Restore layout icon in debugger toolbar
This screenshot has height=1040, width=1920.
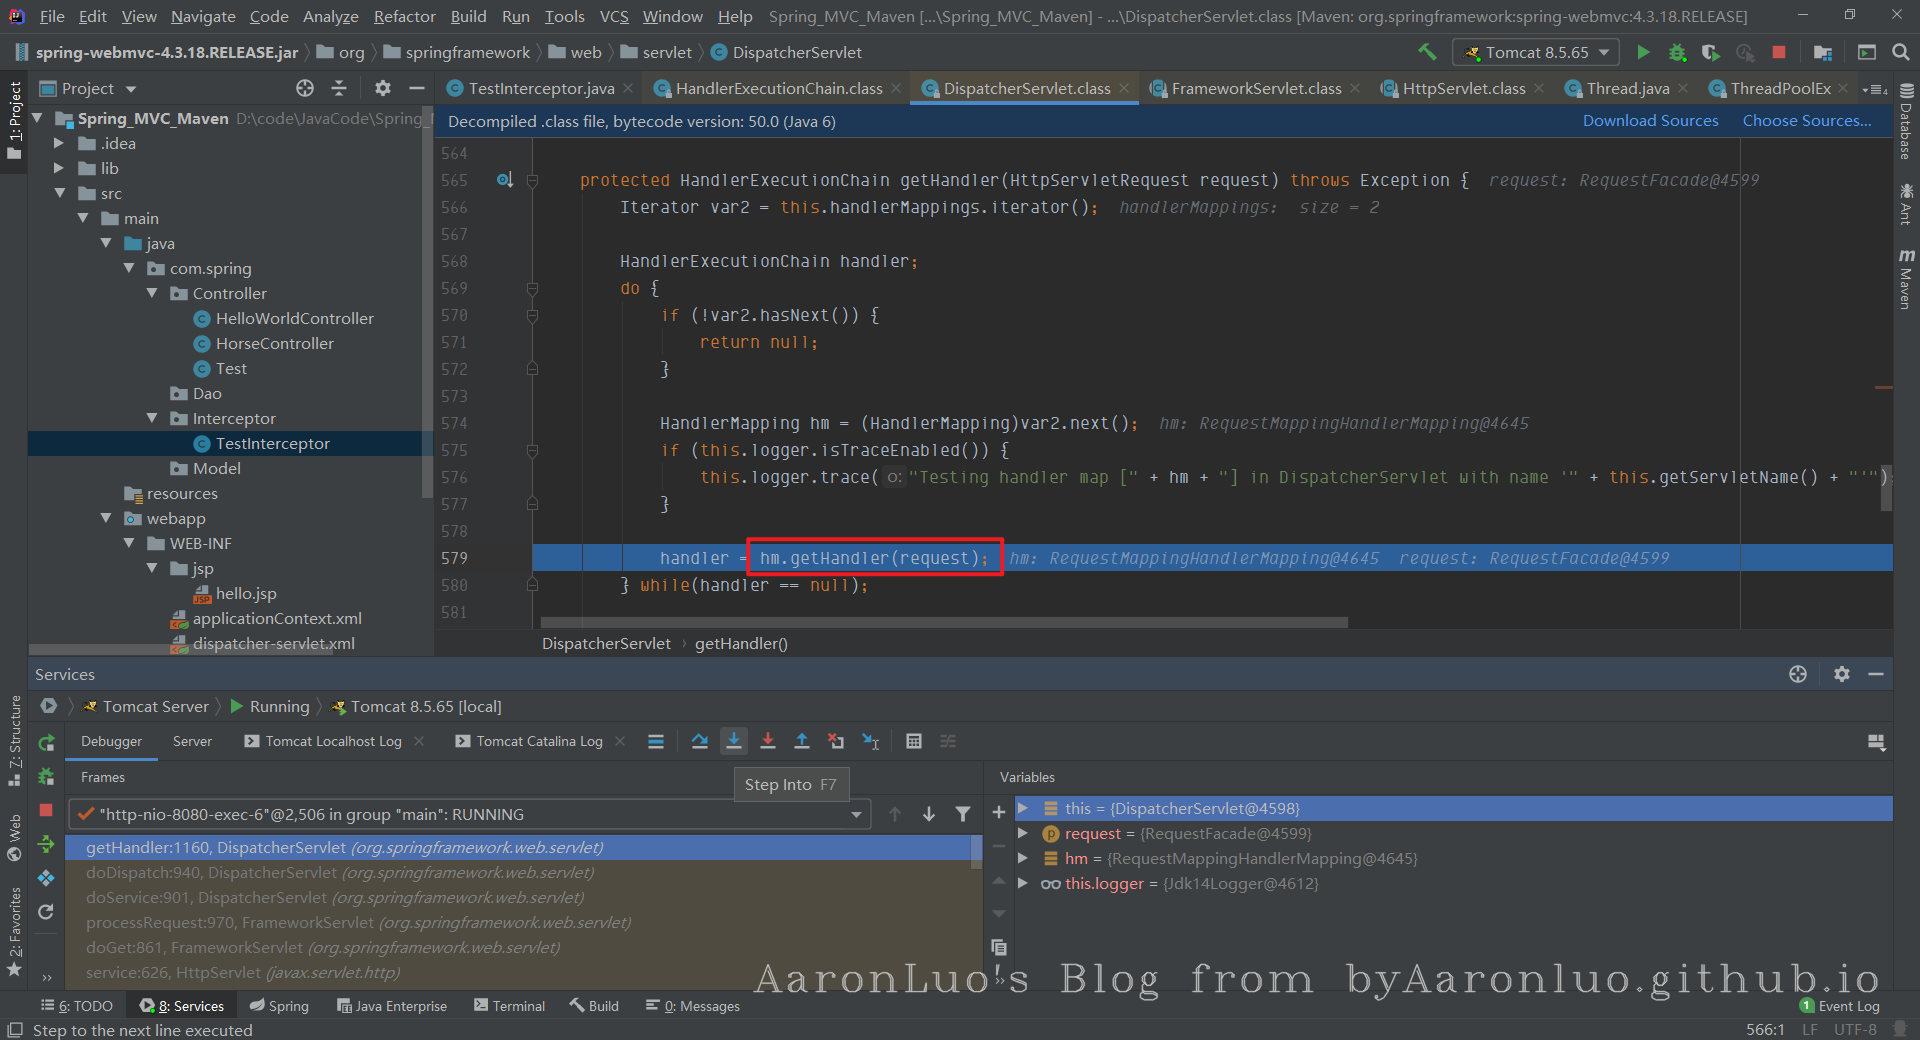click(x=1876, y=742)
